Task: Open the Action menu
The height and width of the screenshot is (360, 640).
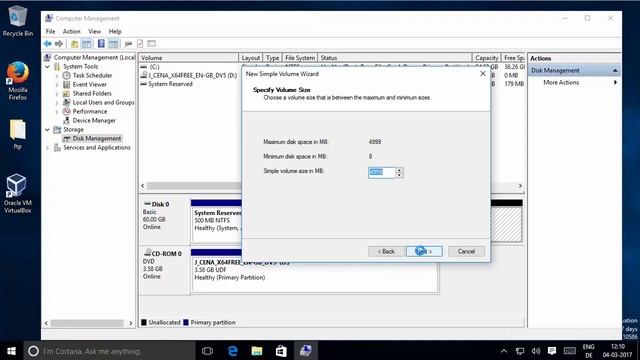Action: point(71,31)
